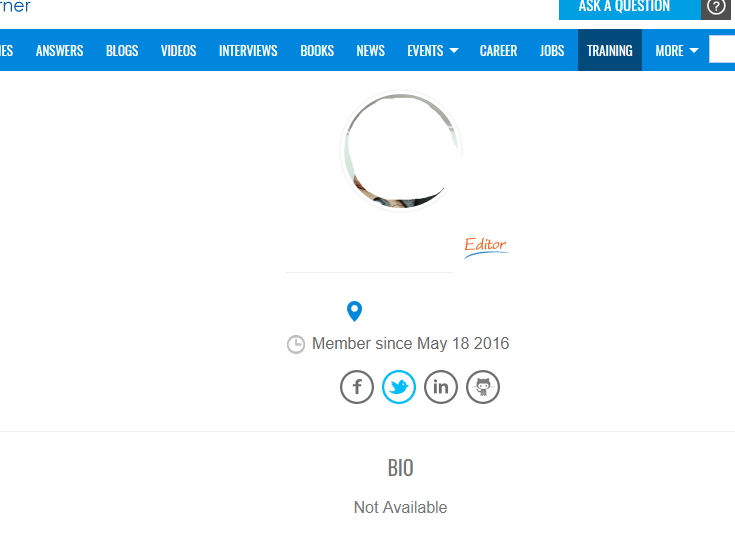The height and width of the screenshot is (550, 735).
Task: Click the blue location pin icon
Action: [354, 311]
